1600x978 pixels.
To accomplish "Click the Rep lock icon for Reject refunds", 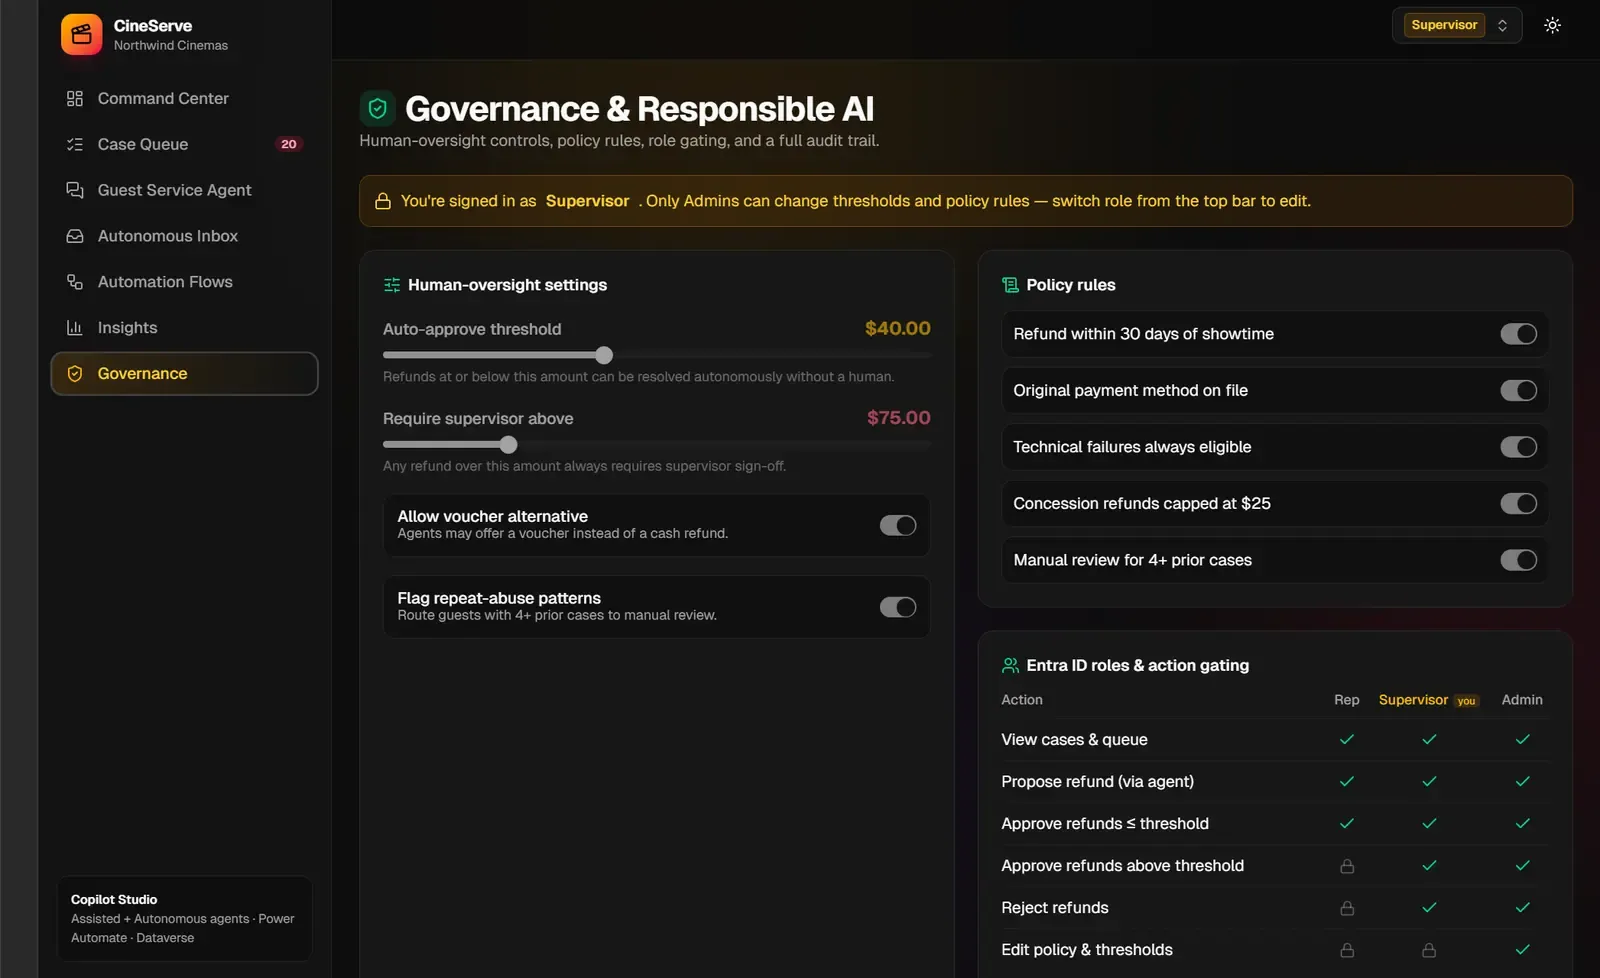I will point(1347,908).
